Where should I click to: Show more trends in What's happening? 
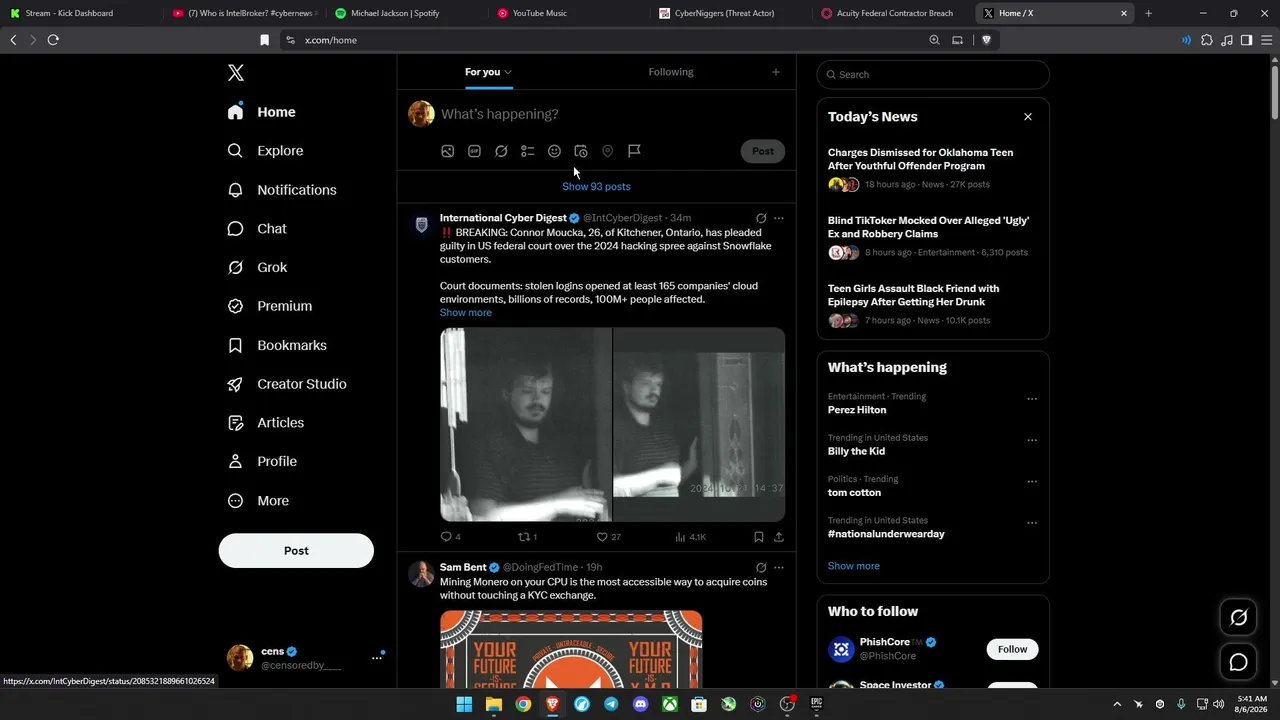[x=854, y=566]
